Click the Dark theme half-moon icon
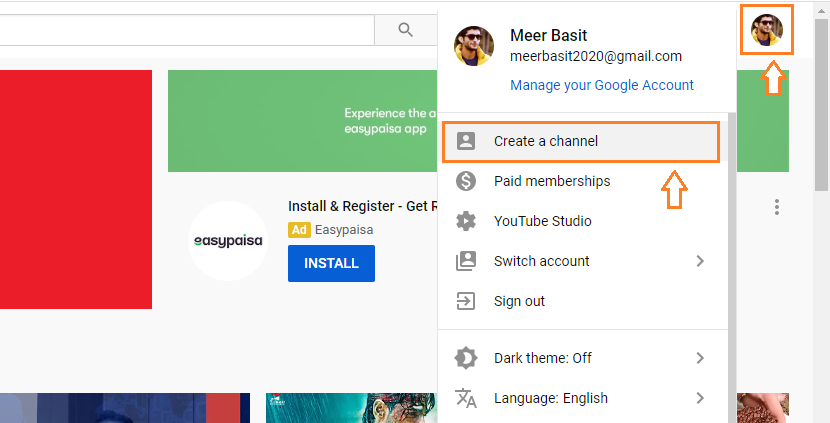Image resolution: width=830 pixels, height=423 pixels. coord(466,358)
